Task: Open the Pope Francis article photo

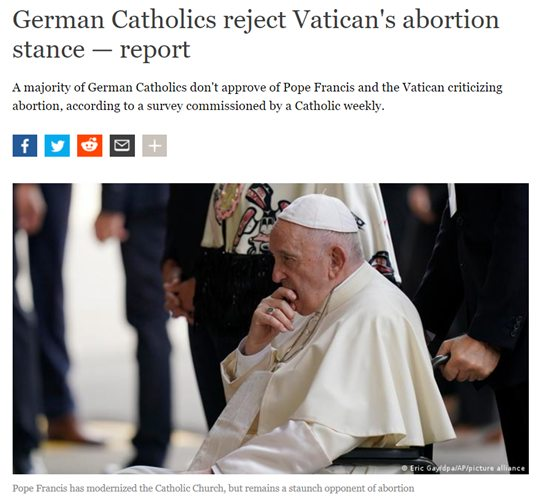Action: pos(271,328)
